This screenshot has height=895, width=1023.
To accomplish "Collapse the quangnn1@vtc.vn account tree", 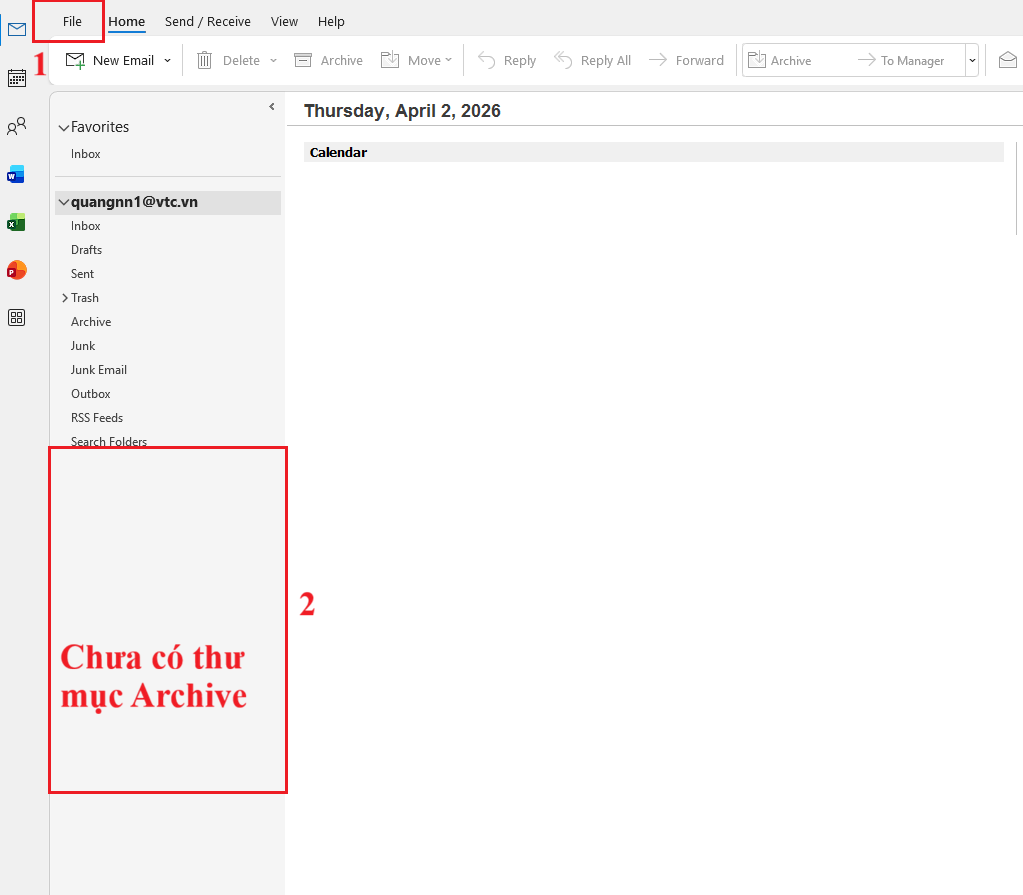I will coord(64,203).
